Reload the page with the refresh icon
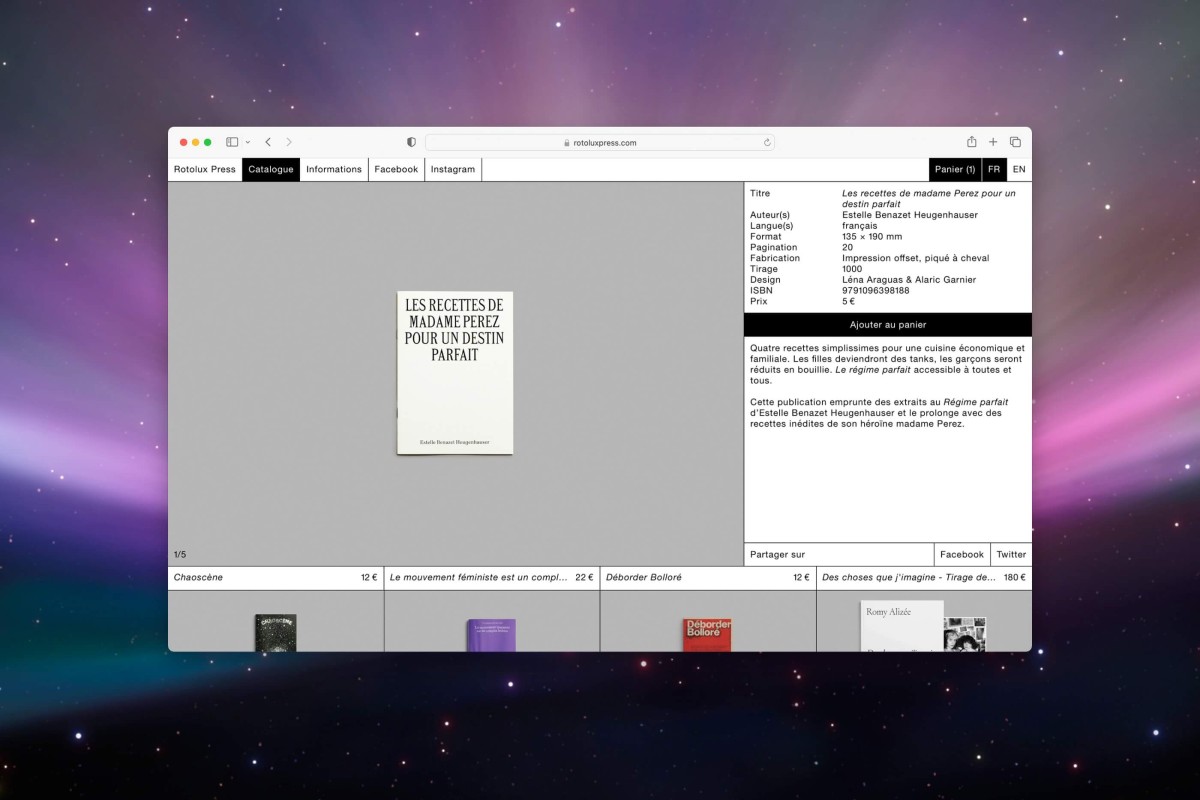Viewport: 1200px width, 800px height. [x=767, y=143]
